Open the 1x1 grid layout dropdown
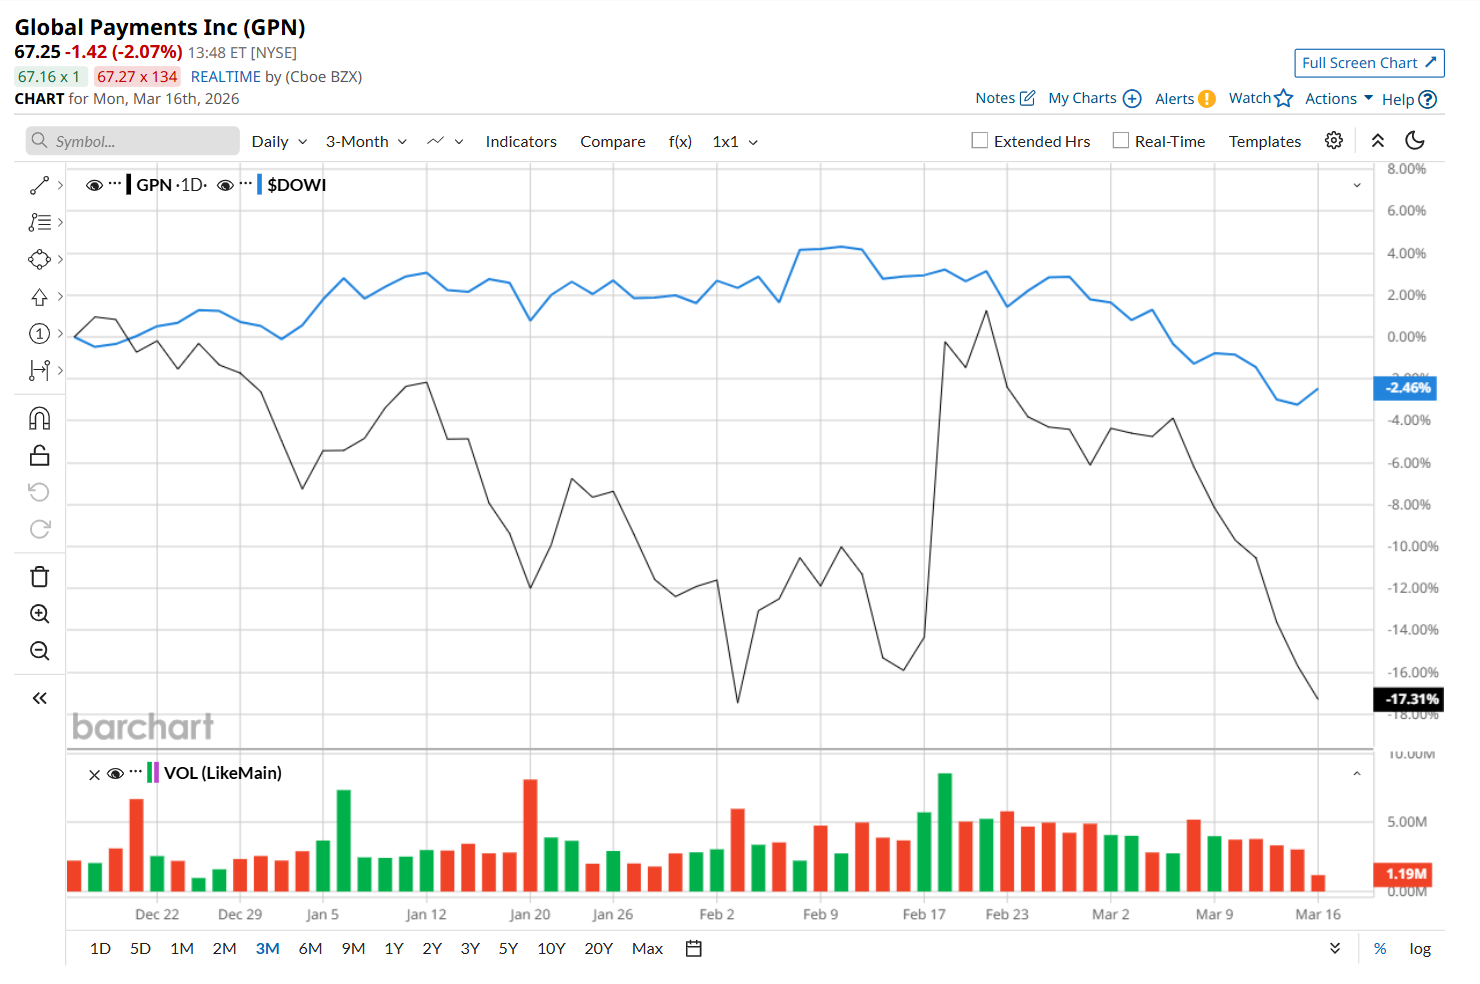1480x984 pixels. [x=735, y=141]
